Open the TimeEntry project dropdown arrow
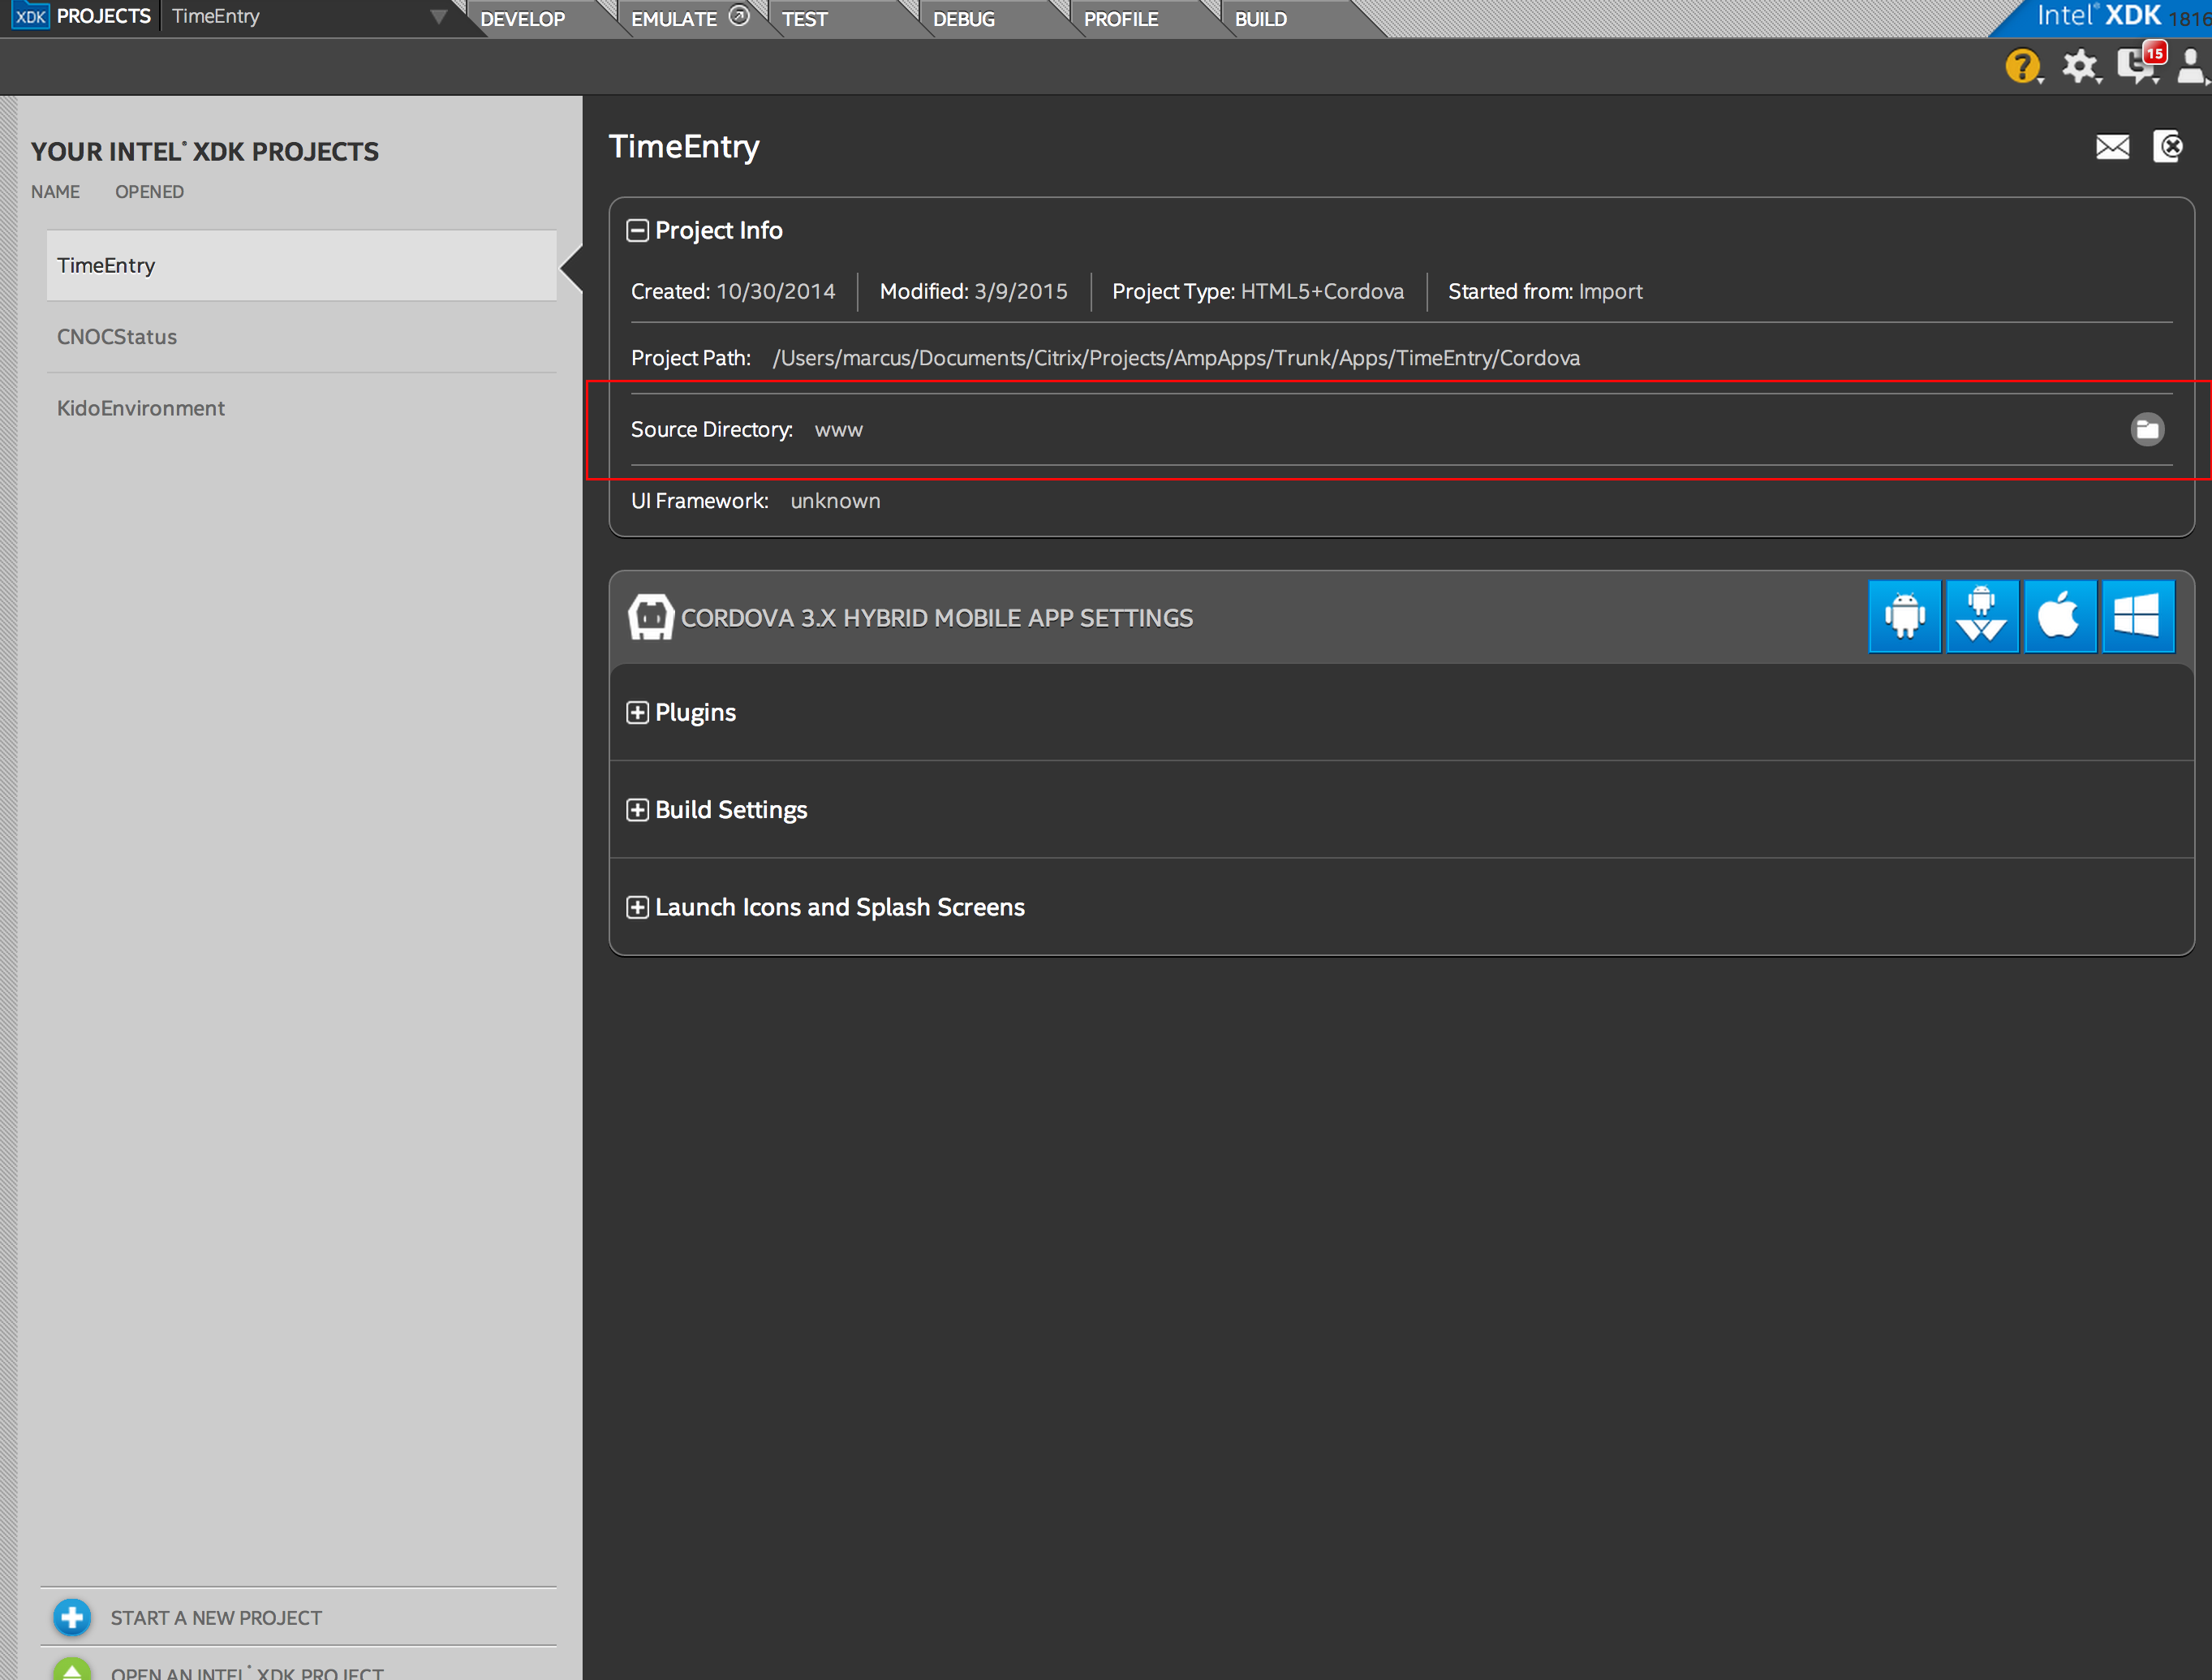The width and height of the screenshot is (2212, 1680). click(x=438, y=17)
